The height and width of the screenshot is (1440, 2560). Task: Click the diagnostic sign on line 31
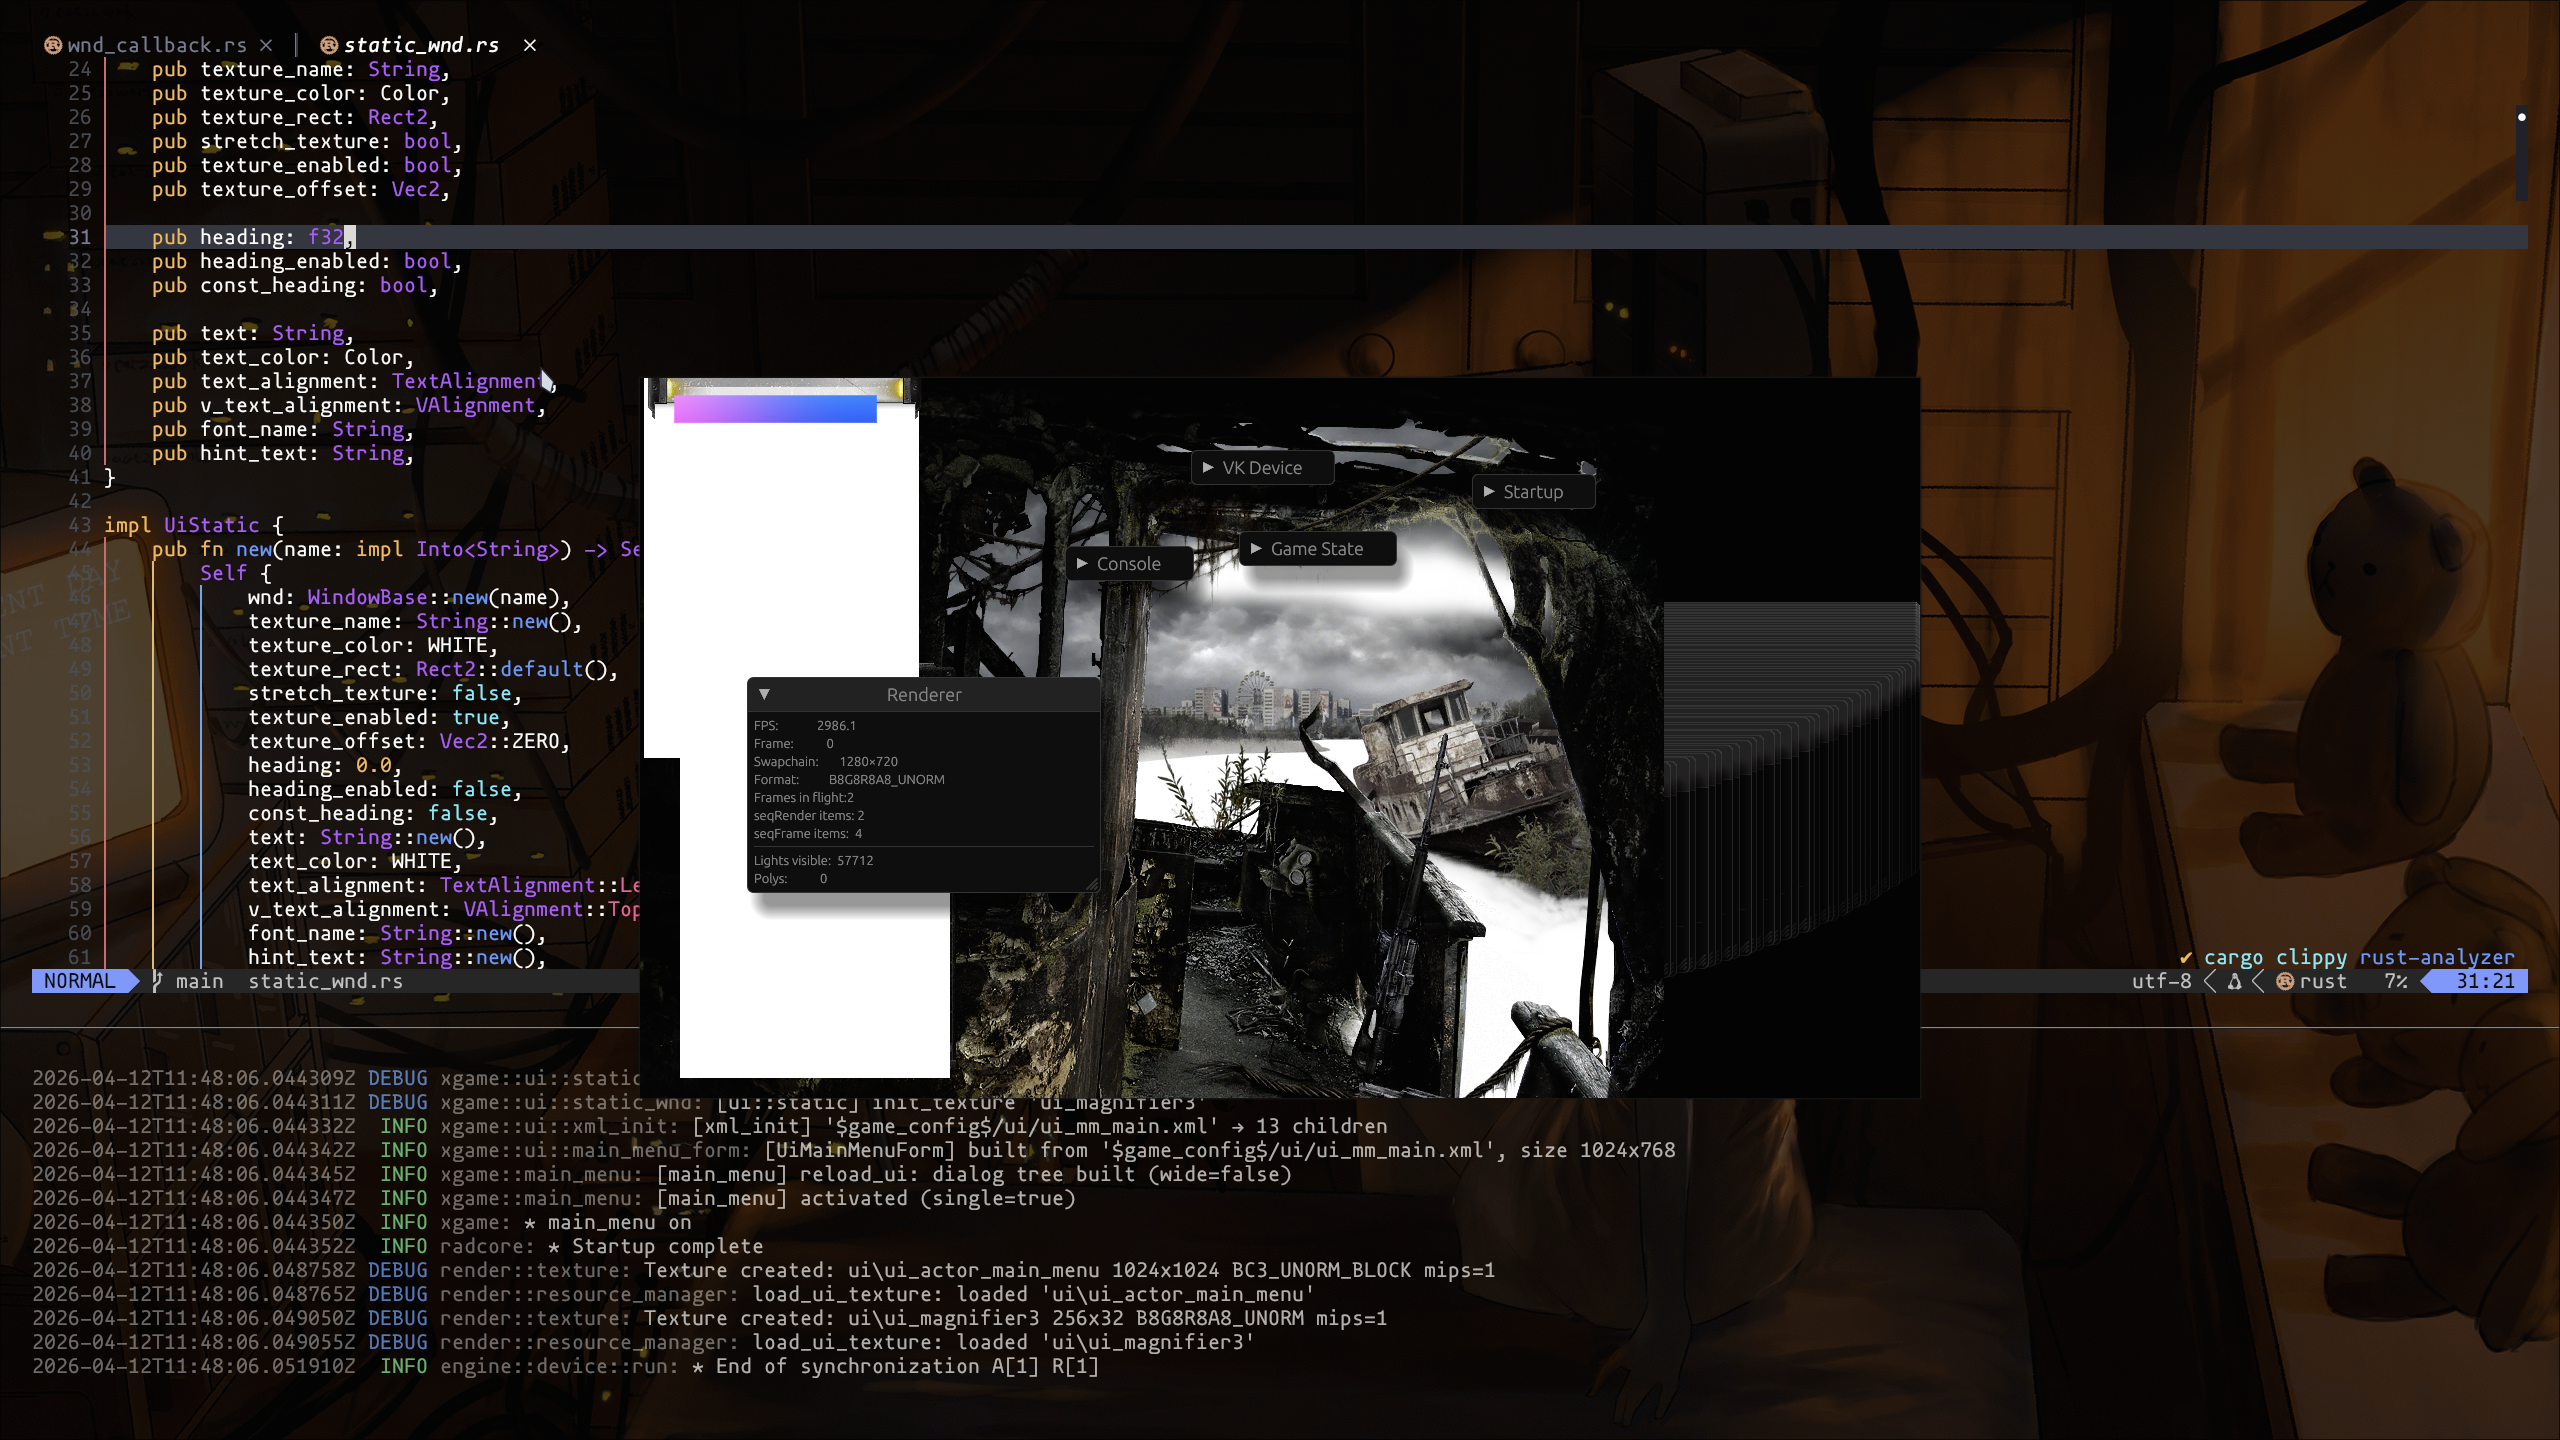[53, 236]
